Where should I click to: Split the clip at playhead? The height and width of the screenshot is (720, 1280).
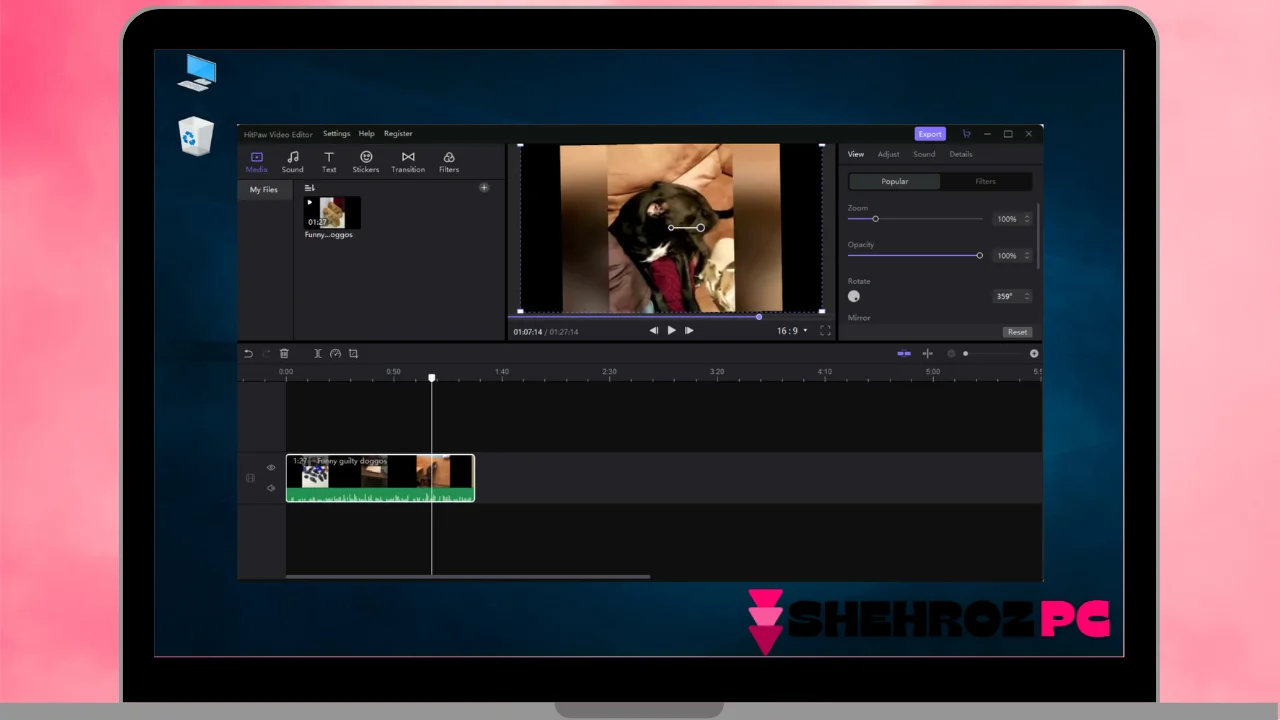318,353
